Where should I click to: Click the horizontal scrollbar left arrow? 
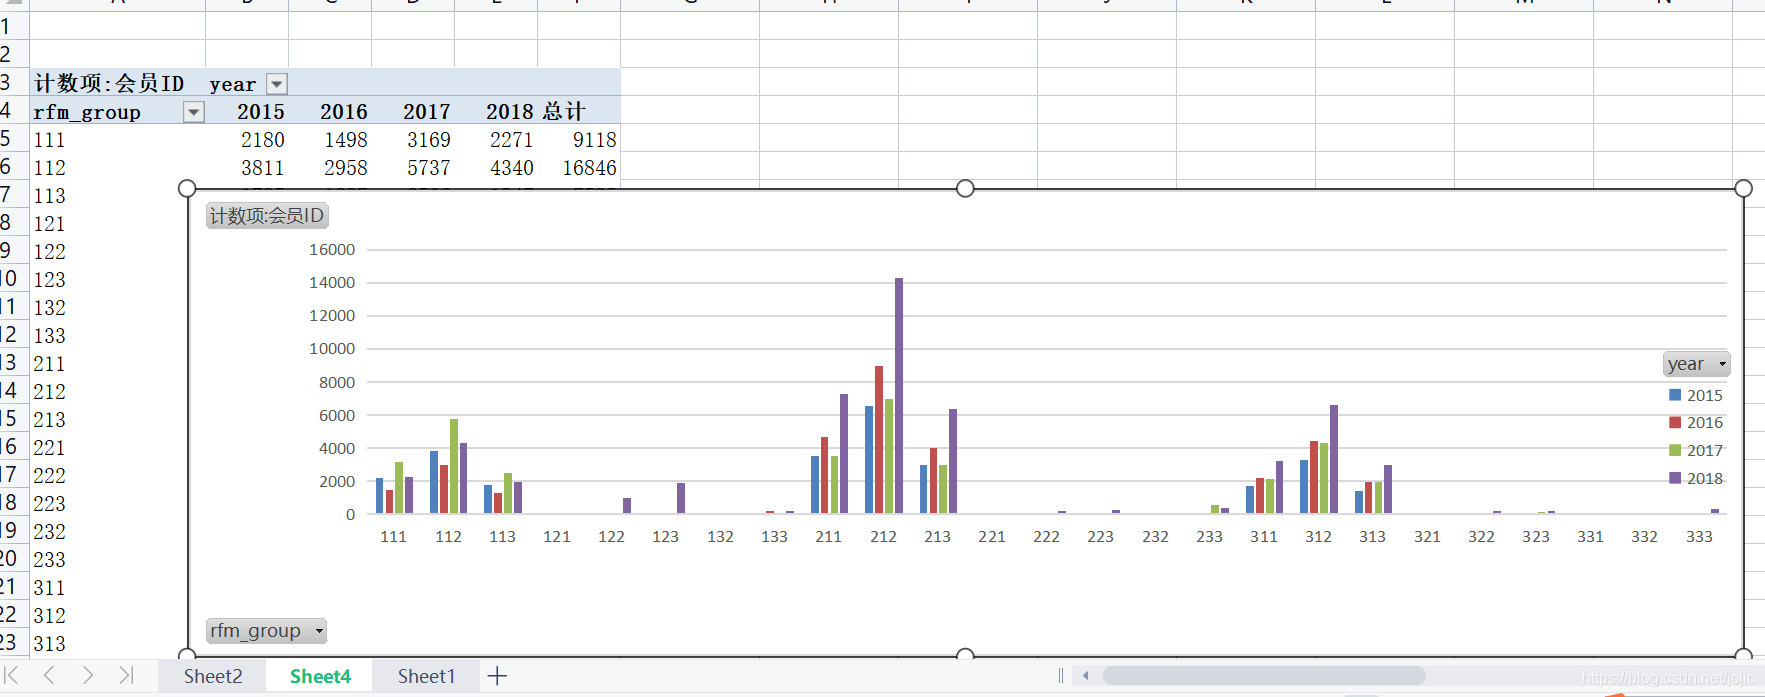[1086, 676]
